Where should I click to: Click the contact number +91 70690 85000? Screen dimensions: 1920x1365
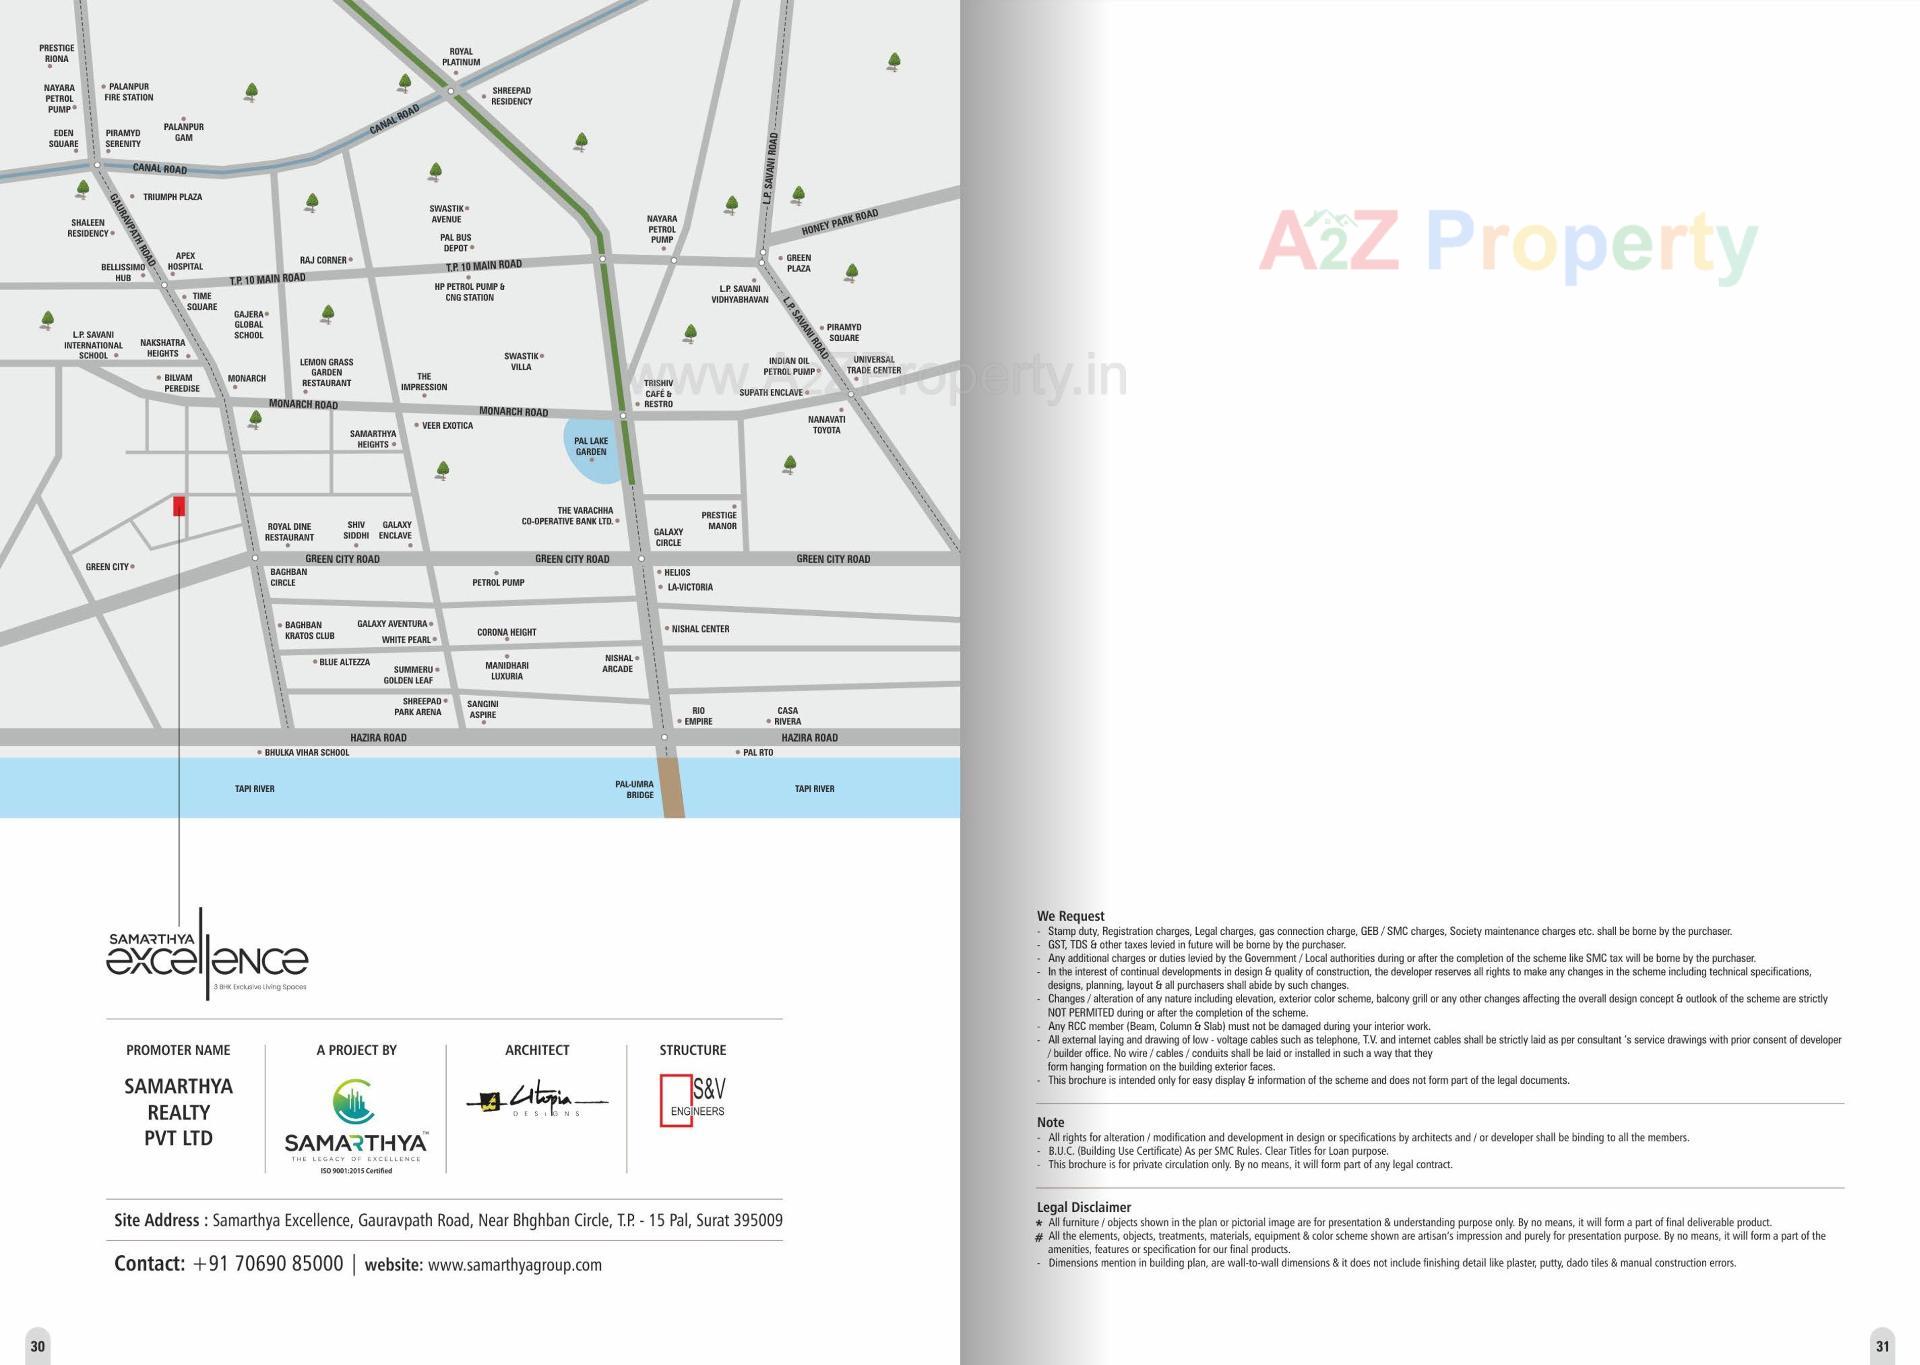268,1264
